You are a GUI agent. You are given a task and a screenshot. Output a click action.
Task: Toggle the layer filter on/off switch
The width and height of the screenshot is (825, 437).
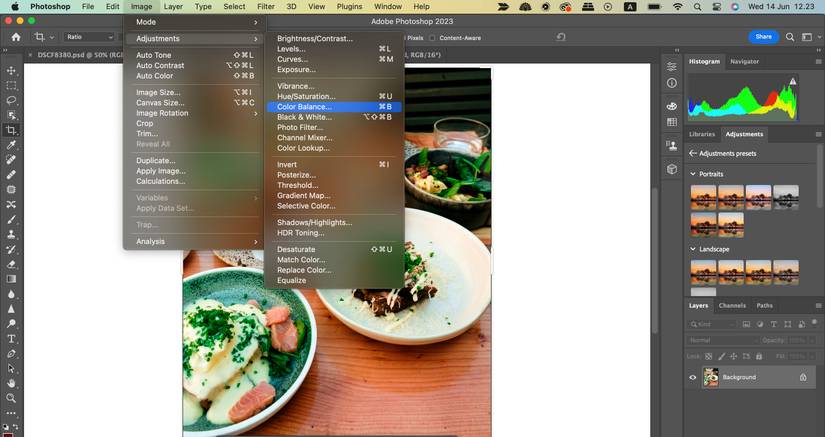click(x=814, y=323)
